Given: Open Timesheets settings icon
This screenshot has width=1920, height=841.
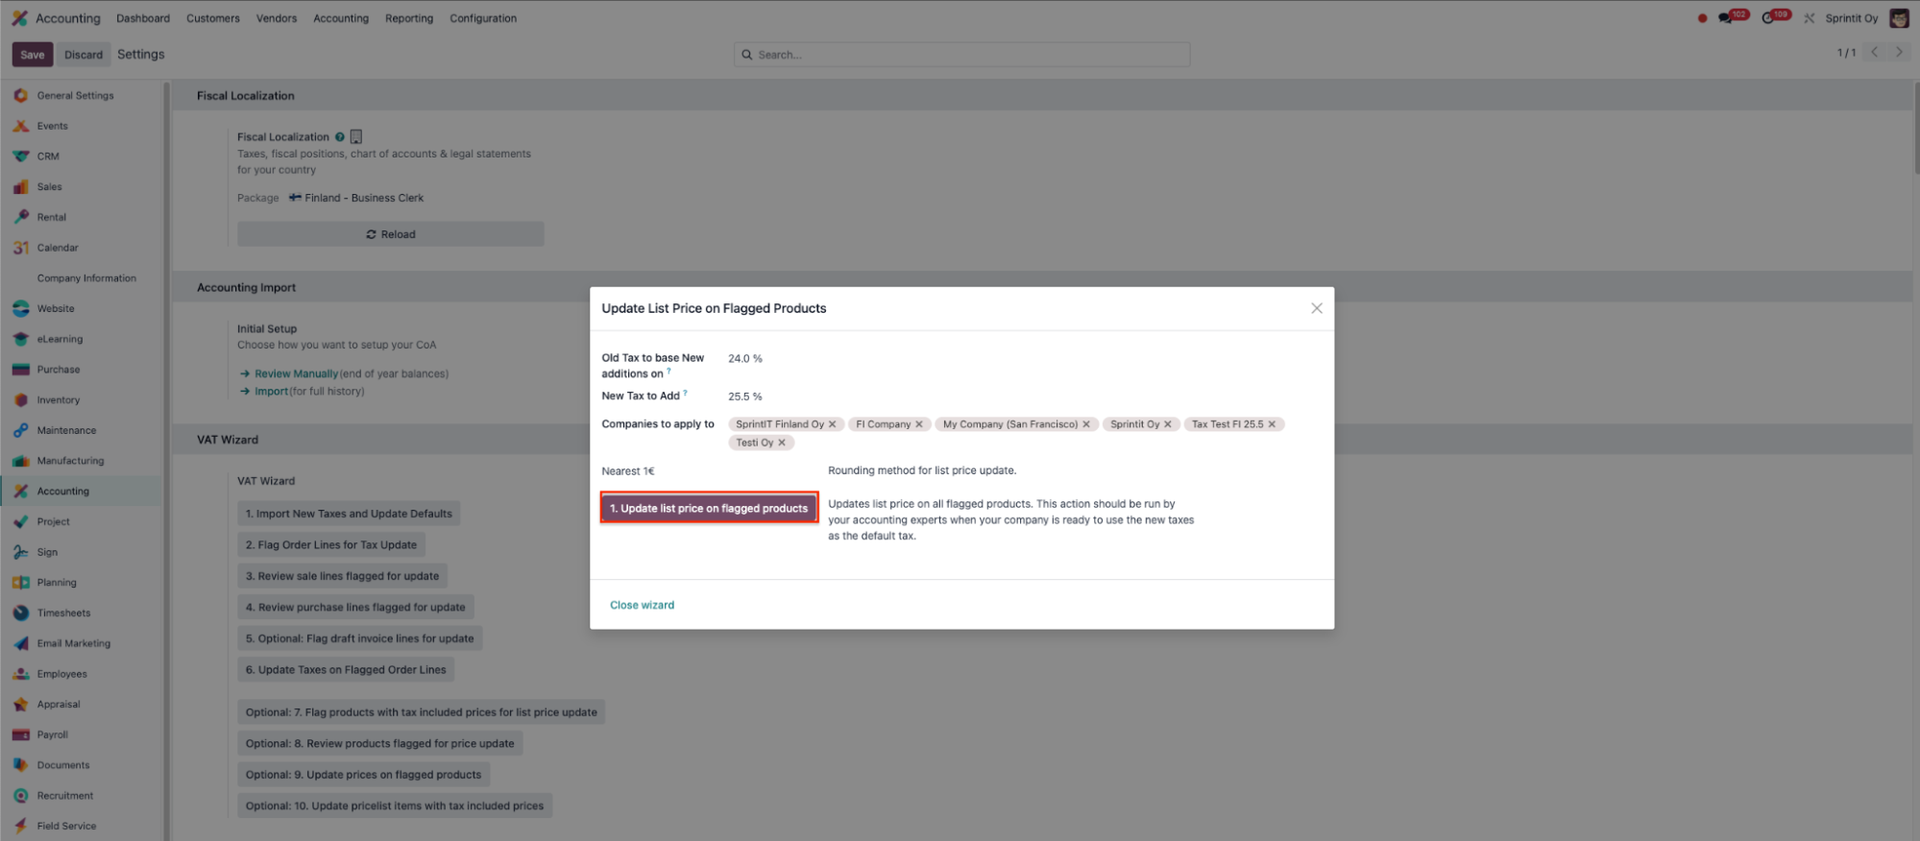Looking at the screenshot, I should pos(21,613).
